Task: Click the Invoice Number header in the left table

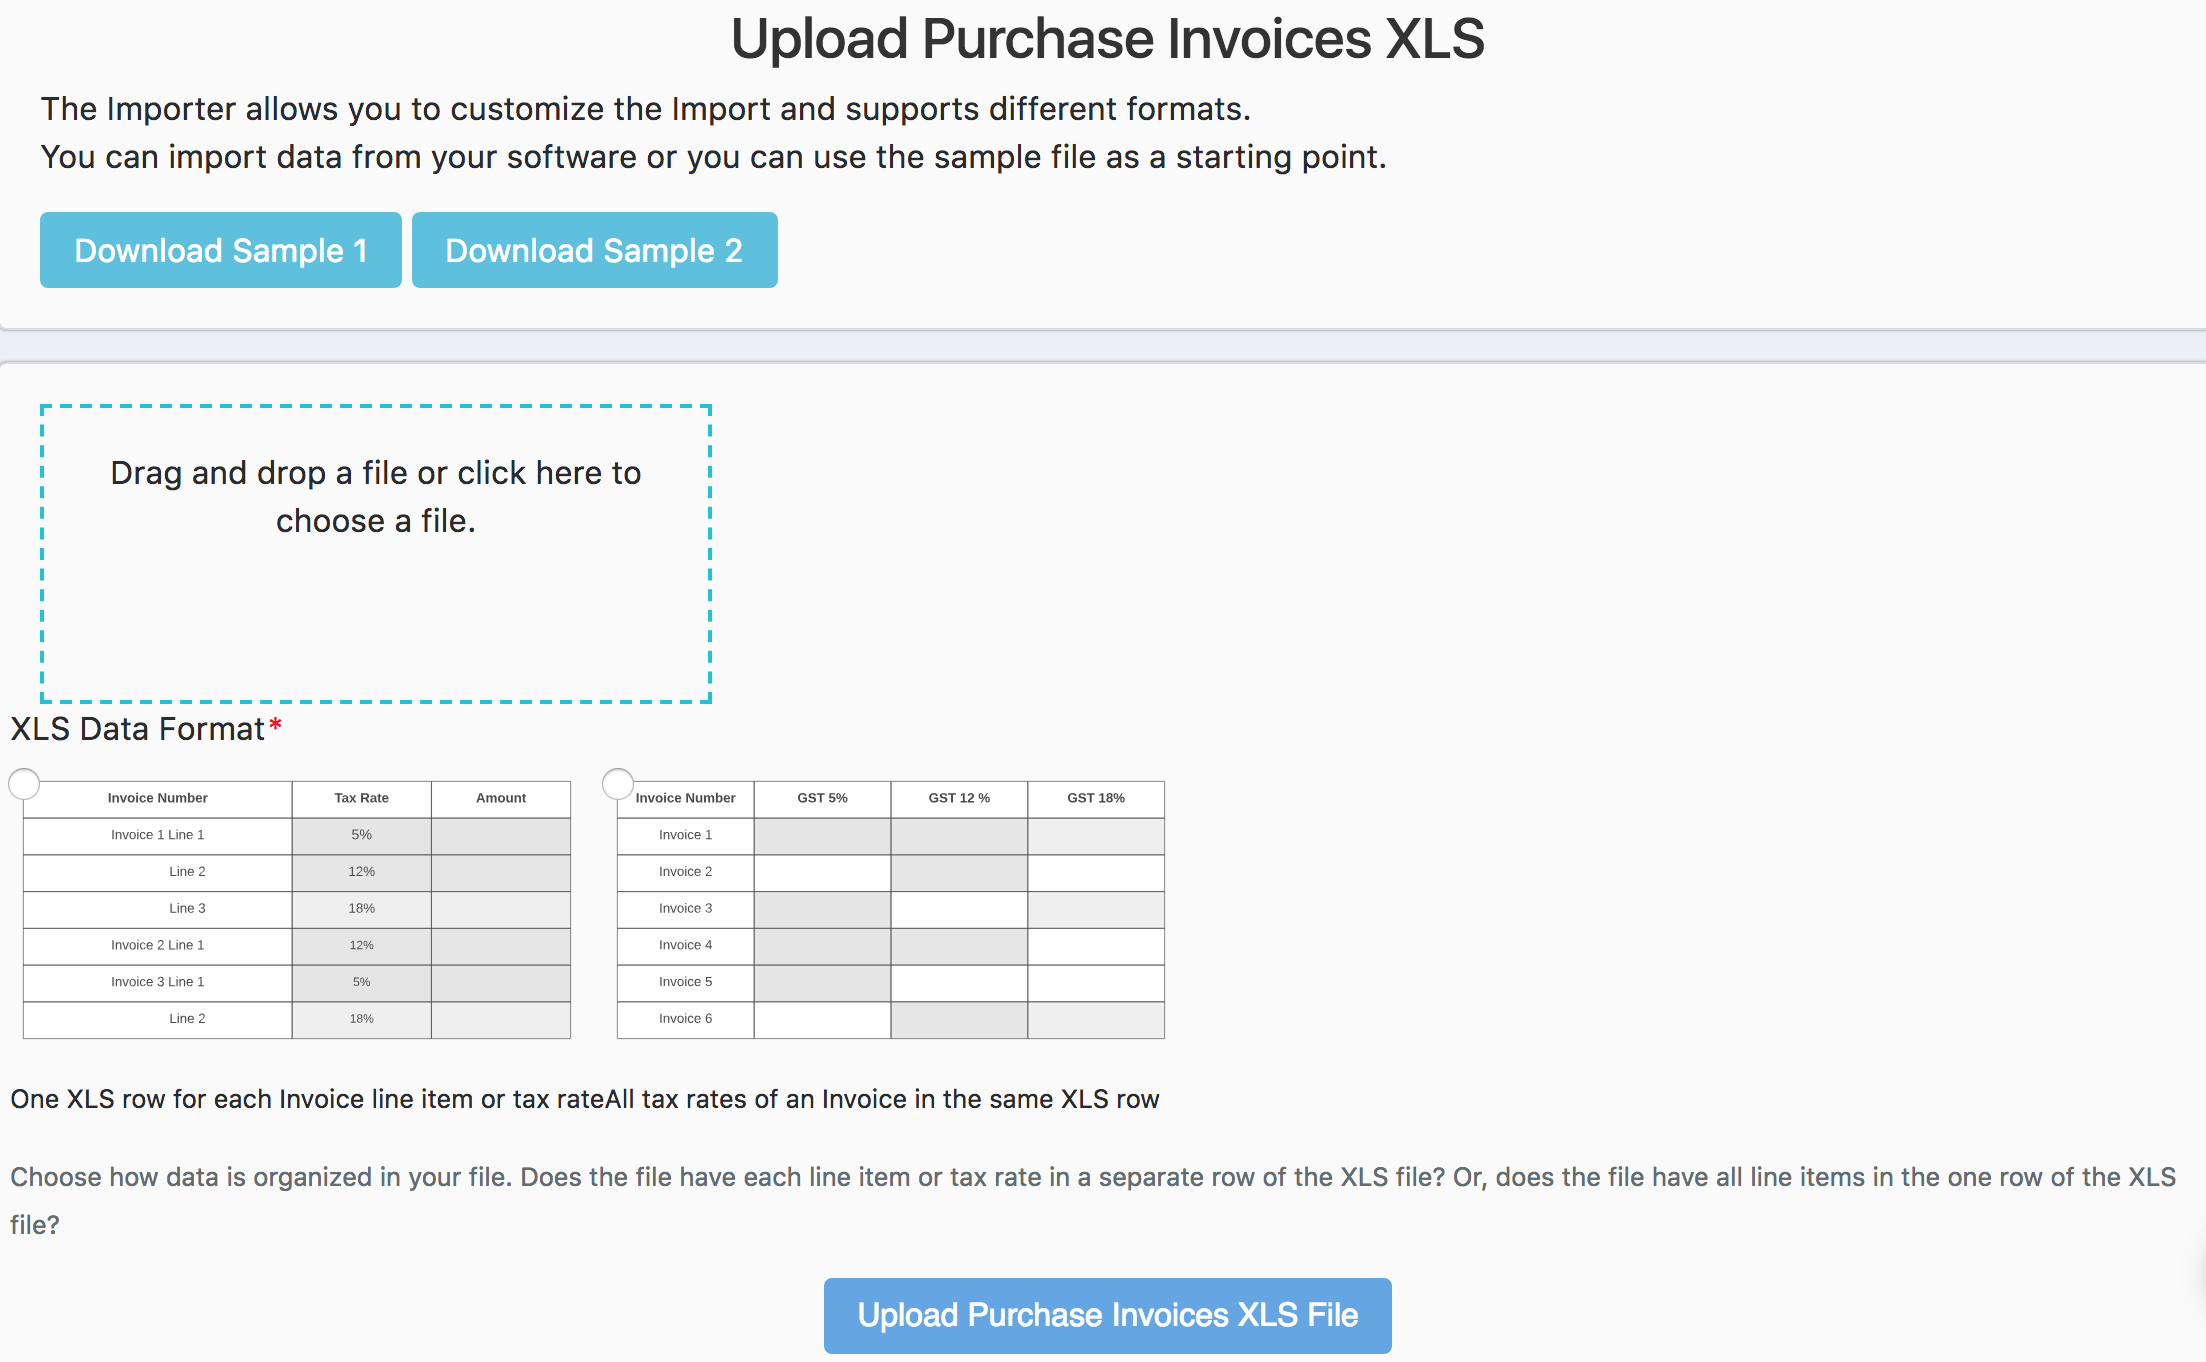Action: 157,798
